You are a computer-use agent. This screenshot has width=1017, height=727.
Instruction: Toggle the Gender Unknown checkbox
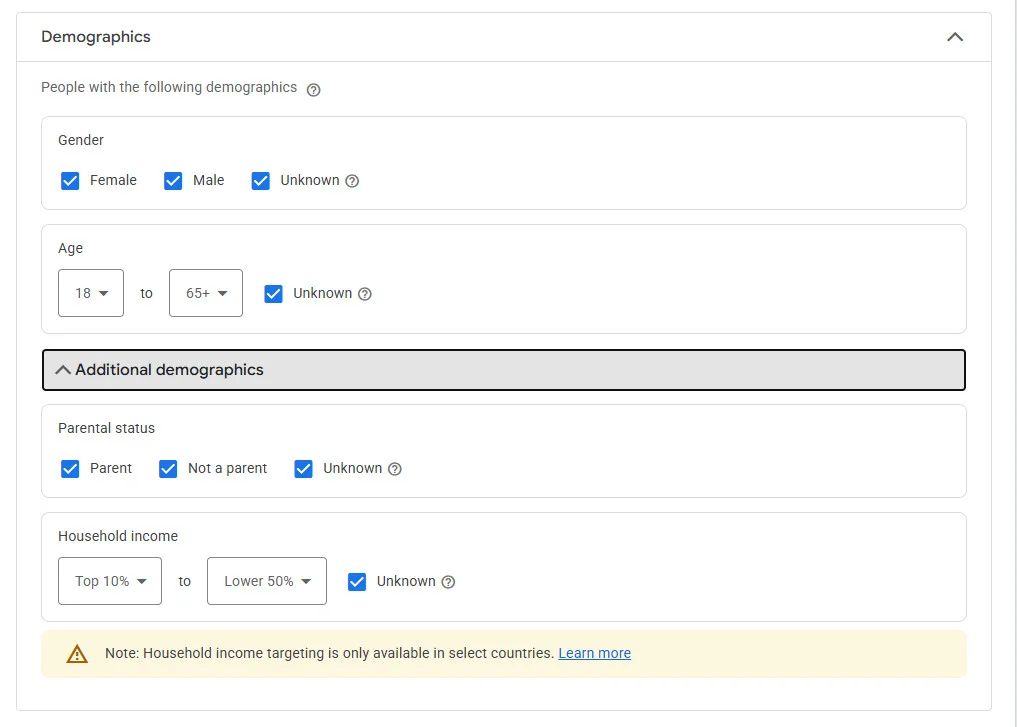click(261, 181)
